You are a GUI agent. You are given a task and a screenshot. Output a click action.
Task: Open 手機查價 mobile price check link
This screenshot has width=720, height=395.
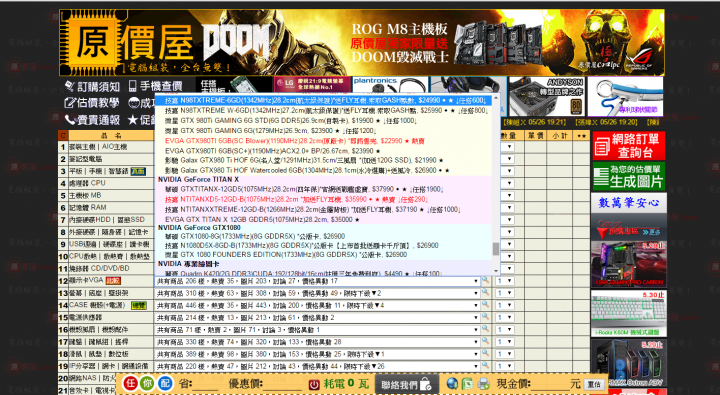pos(155,86)
